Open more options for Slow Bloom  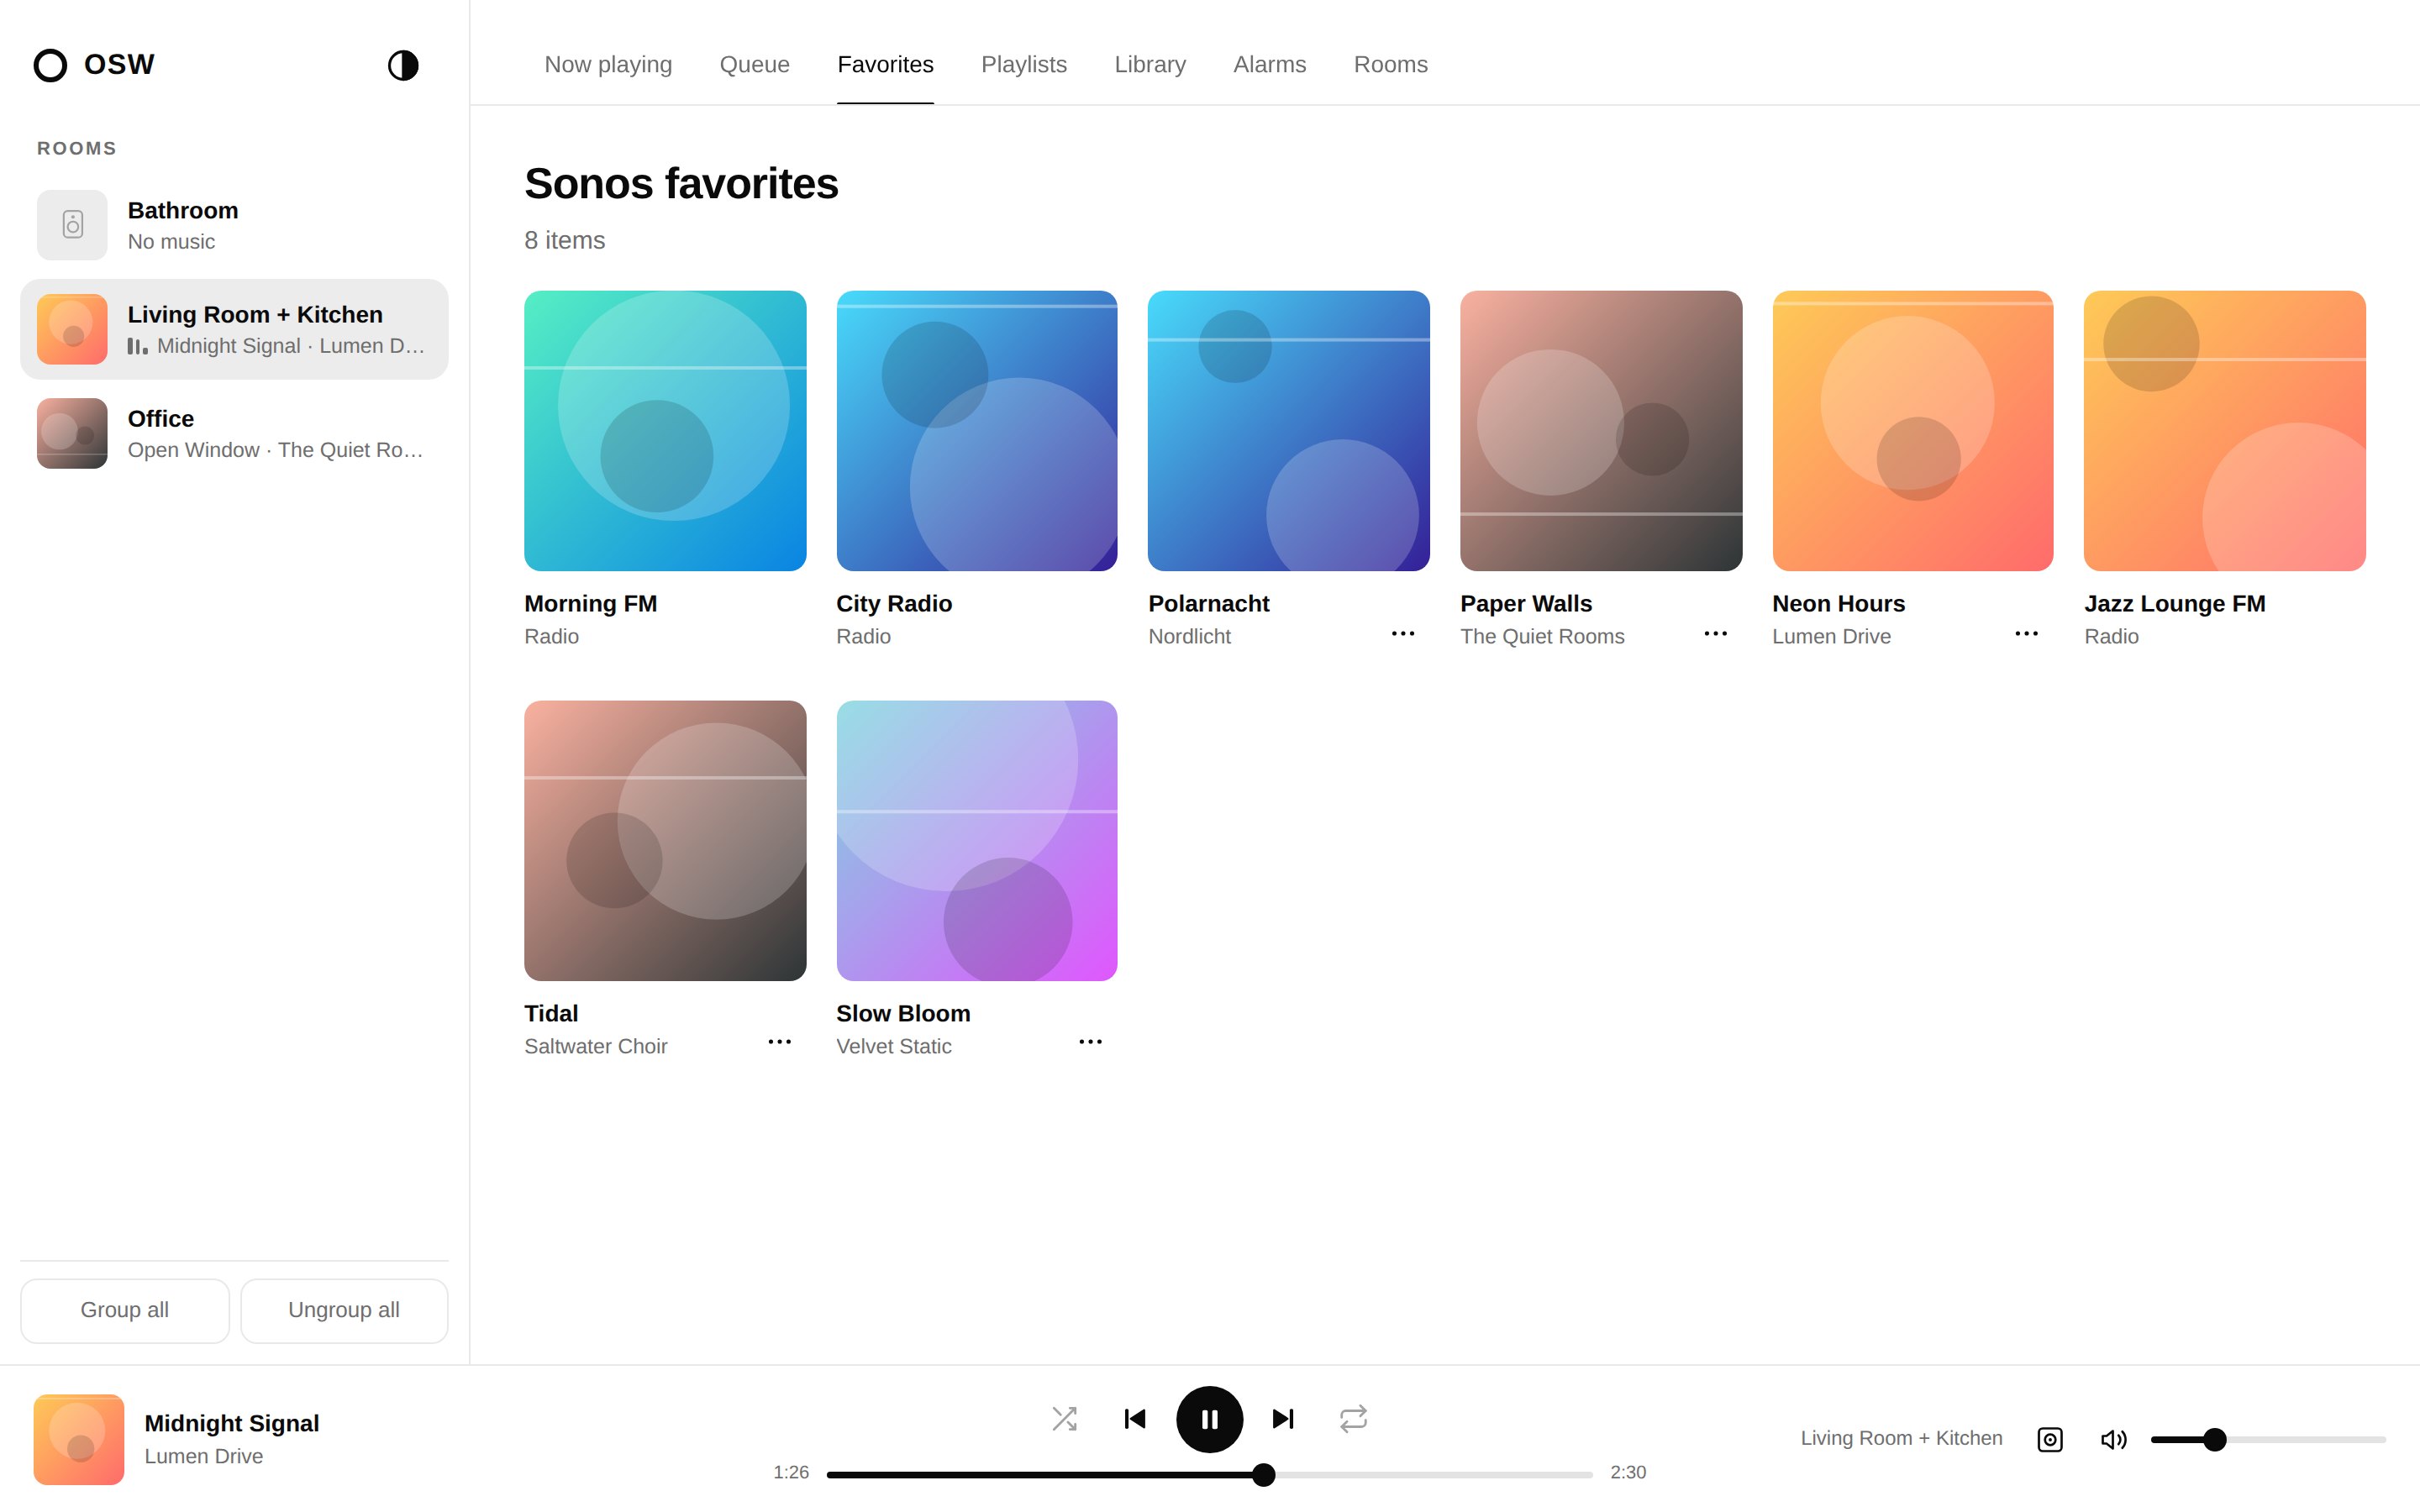1090,1042
